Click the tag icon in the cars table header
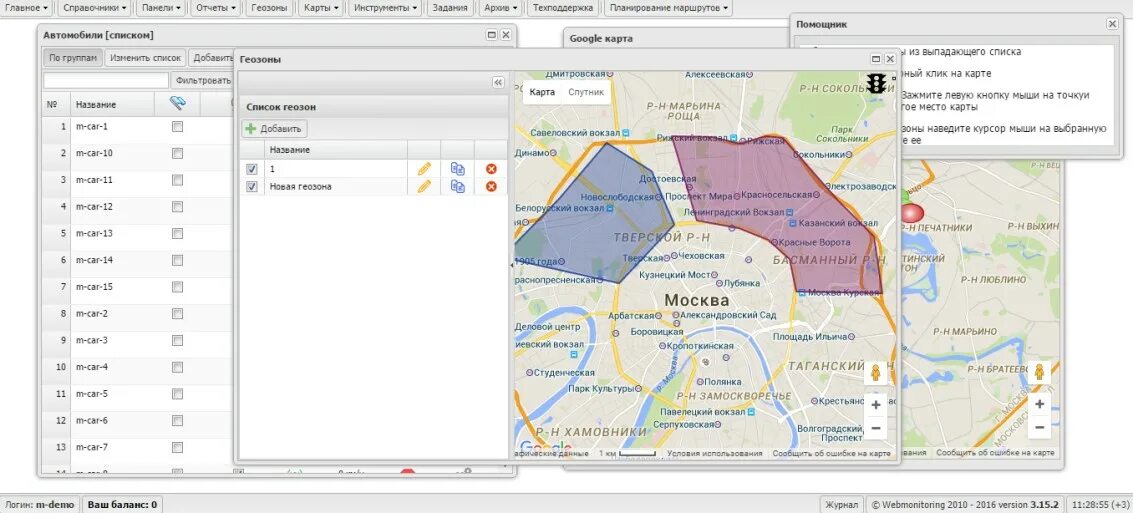The width and height of the screenshot is (1133, 513). coord(178,104)
